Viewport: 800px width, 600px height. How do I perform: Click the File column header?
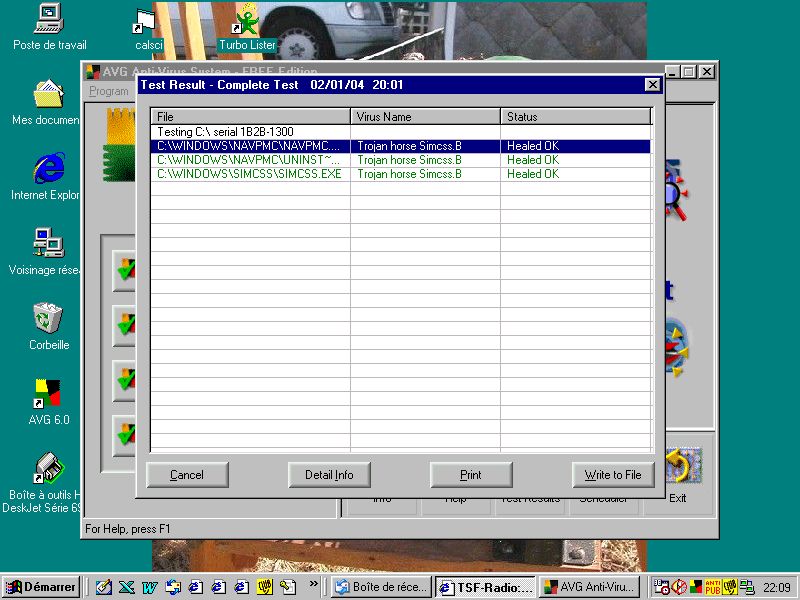(251, 116)
